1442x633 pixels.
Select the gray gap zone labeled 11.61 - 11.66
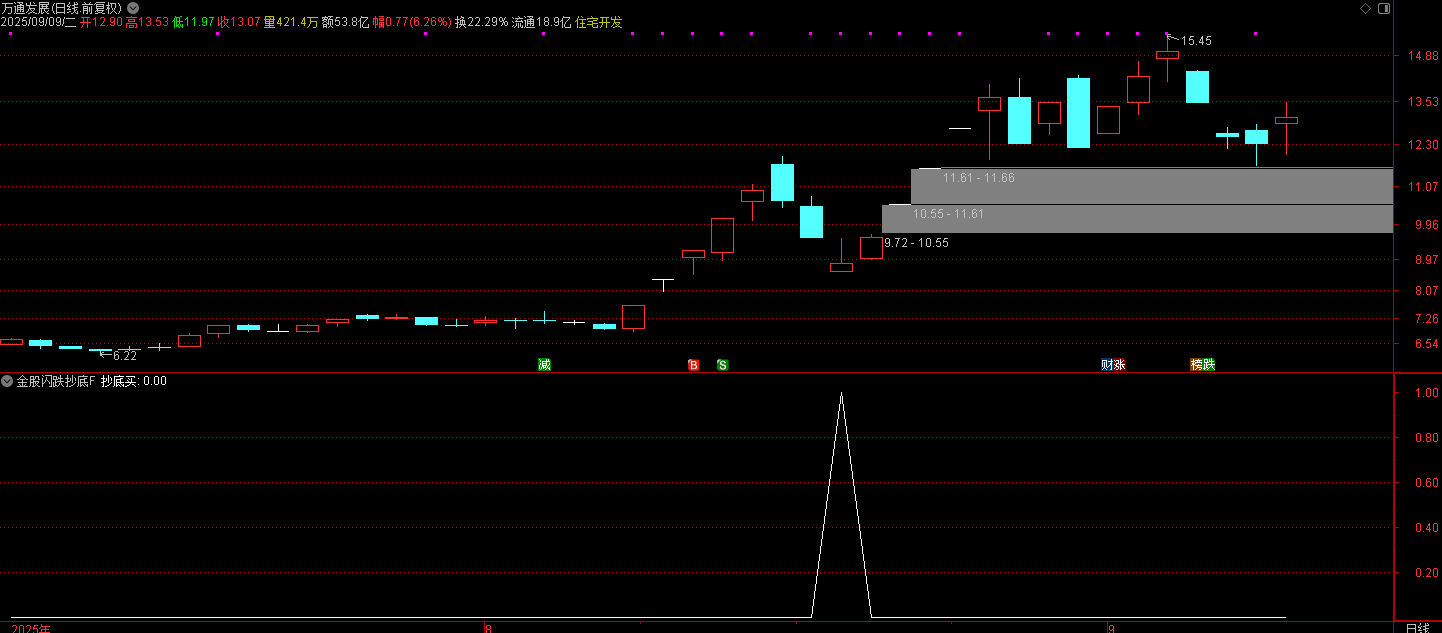tap(1151, 186)
